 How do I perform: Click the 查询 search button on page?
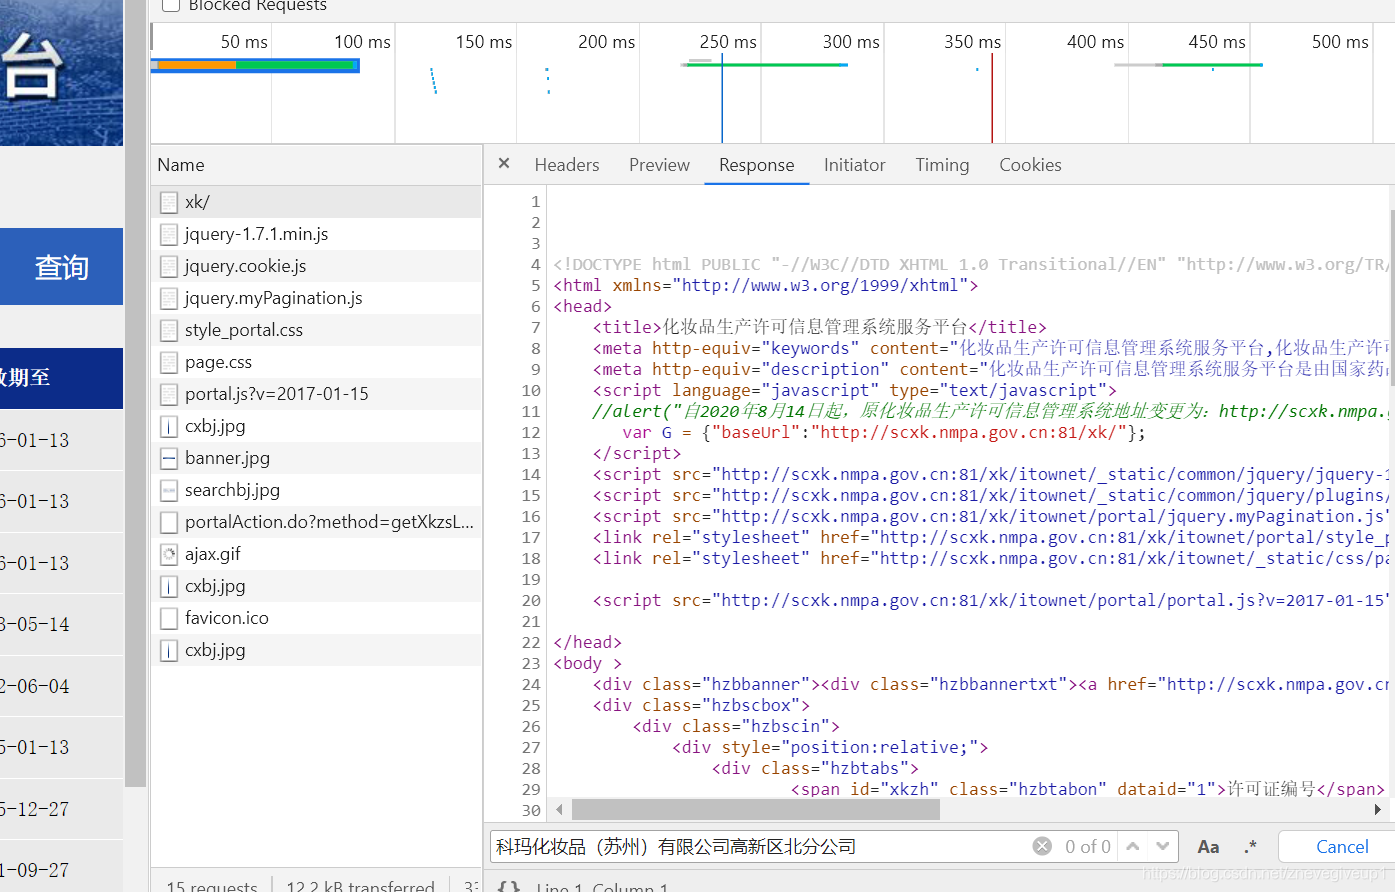coord(61,267)
